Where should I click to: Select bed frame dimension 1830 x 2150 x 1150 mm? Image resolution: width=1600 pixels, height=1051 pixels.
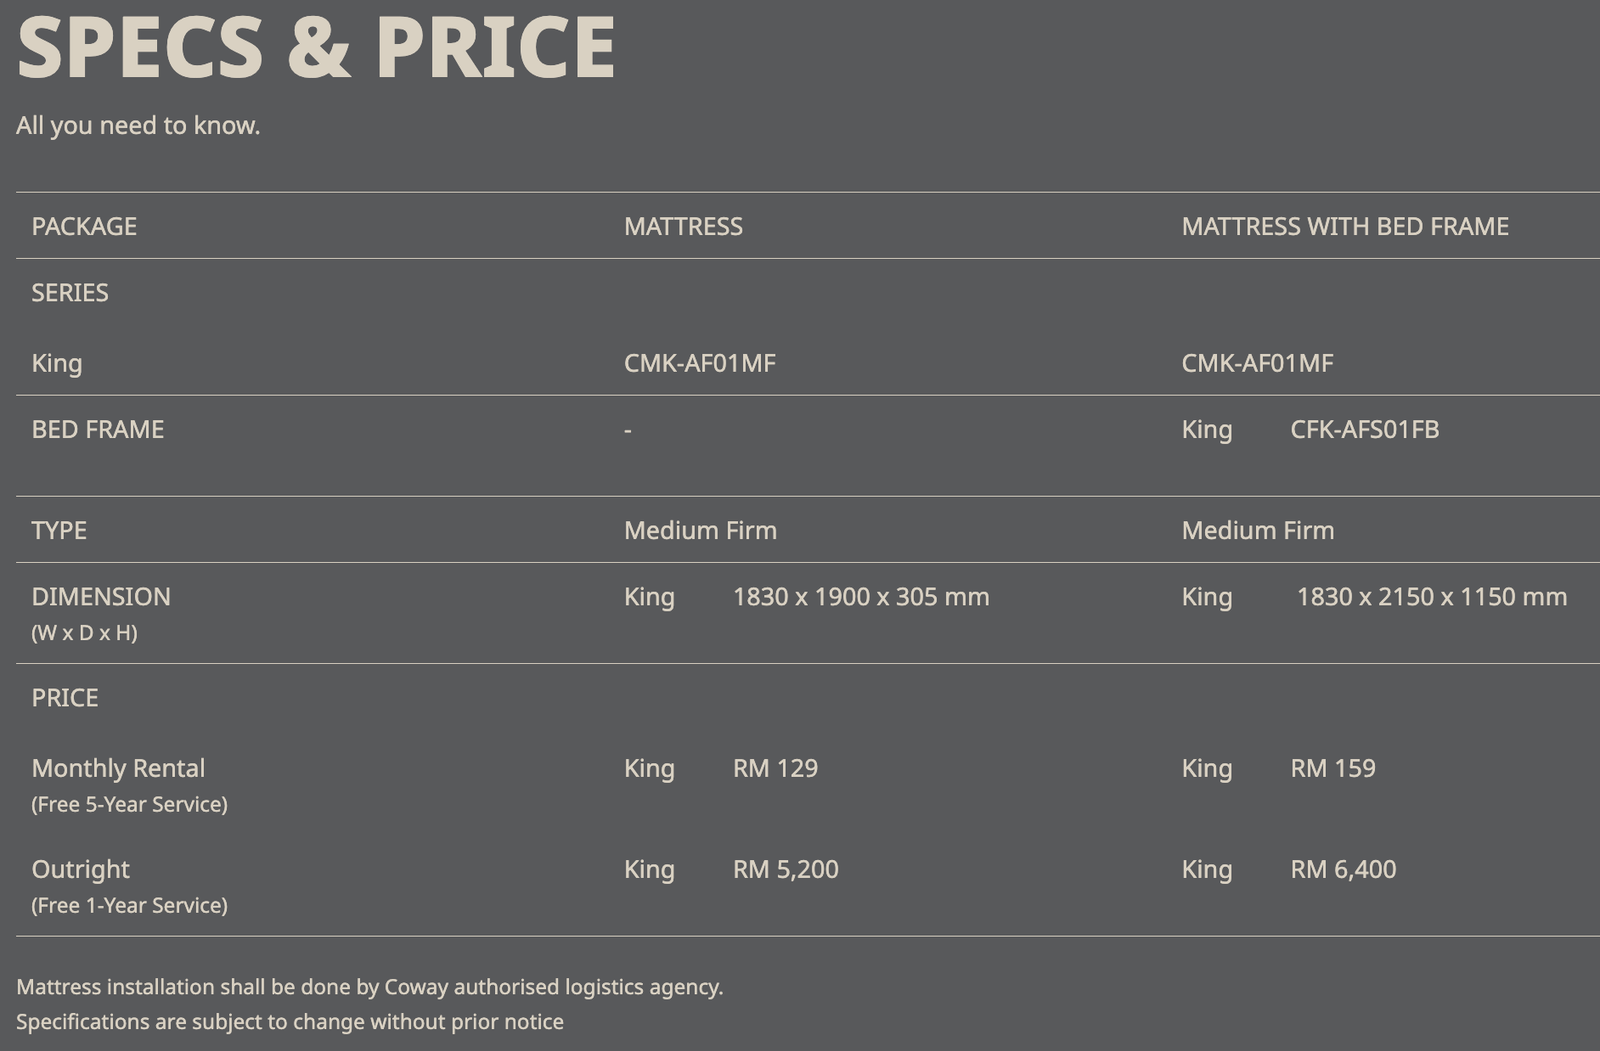click(x=1431, y=596)
